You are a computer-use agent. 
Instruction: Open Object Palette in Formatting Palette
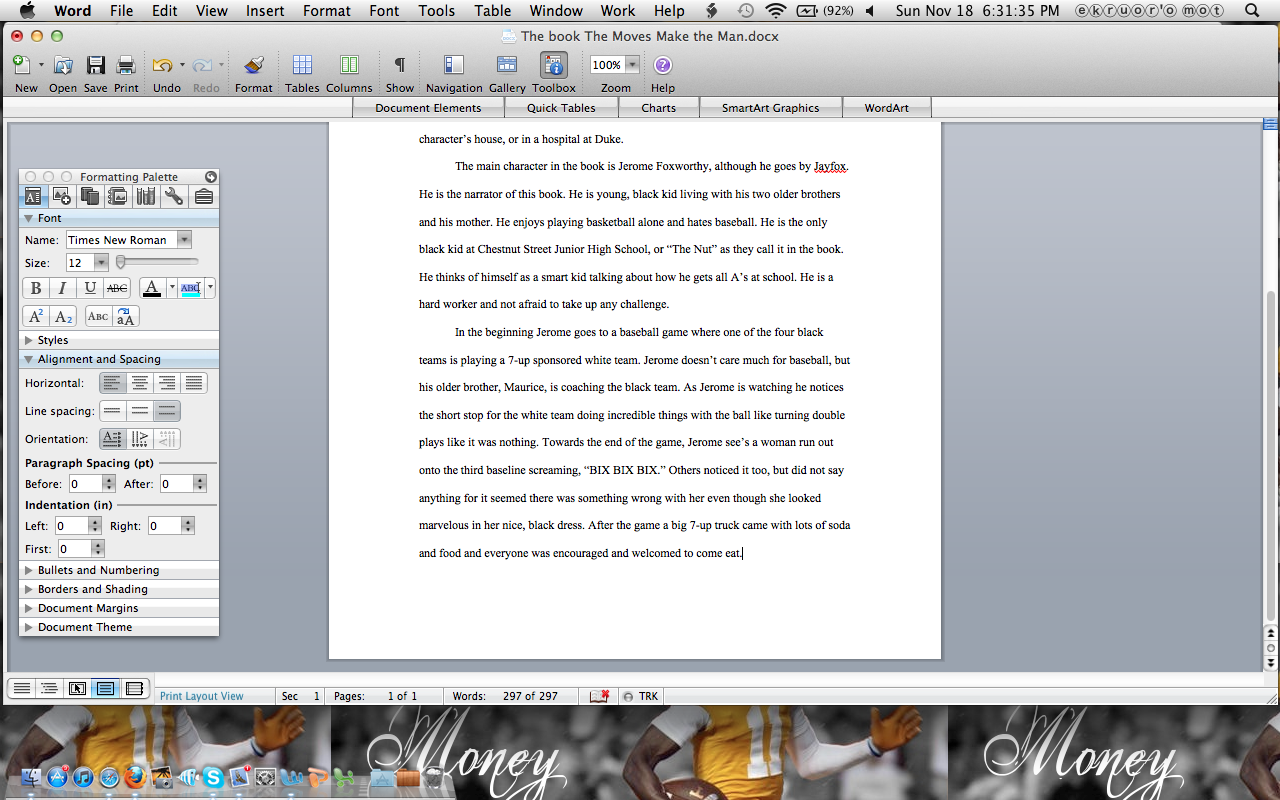(x=61, y=196)
